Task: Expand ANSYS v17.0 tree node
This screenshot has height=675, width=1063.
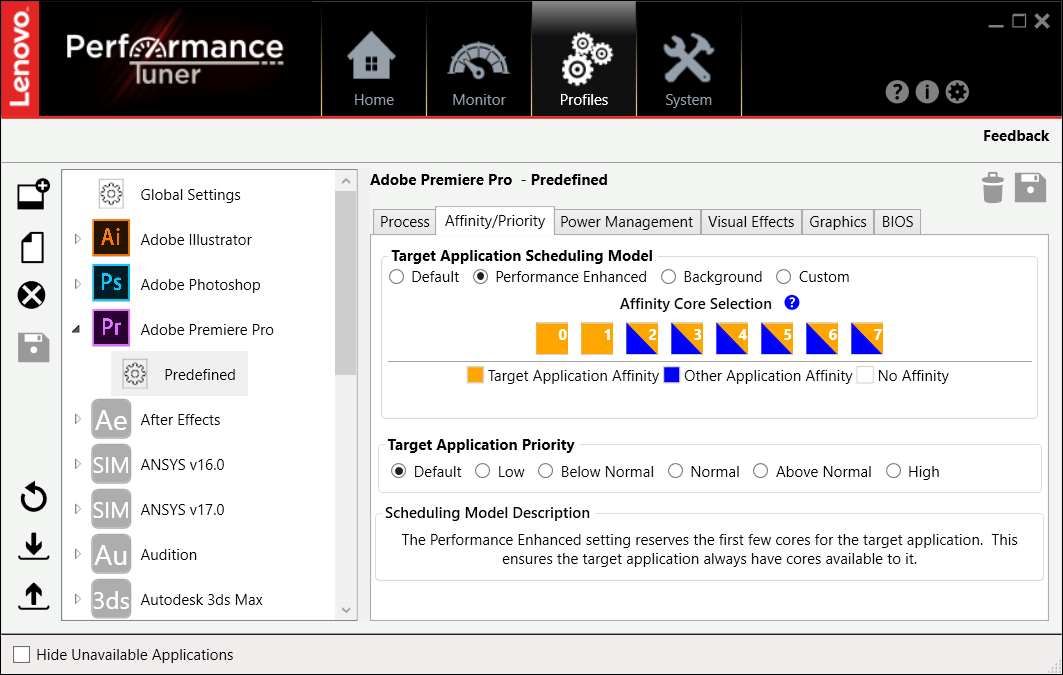Action: [77, 509]
